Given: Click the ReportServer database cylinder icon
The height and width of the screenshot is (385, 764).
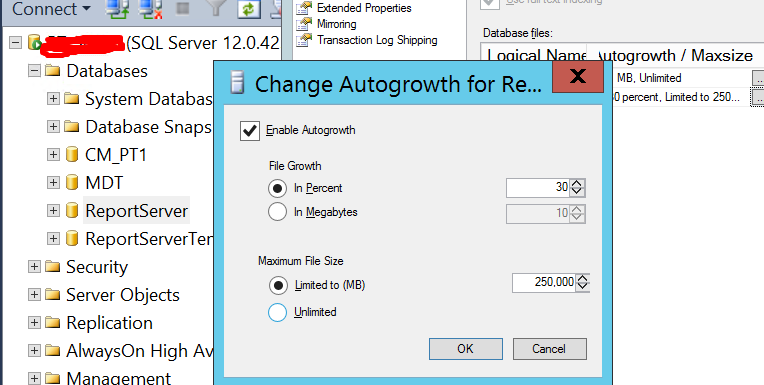Looking at the screenshot, I should click(72, 211).
